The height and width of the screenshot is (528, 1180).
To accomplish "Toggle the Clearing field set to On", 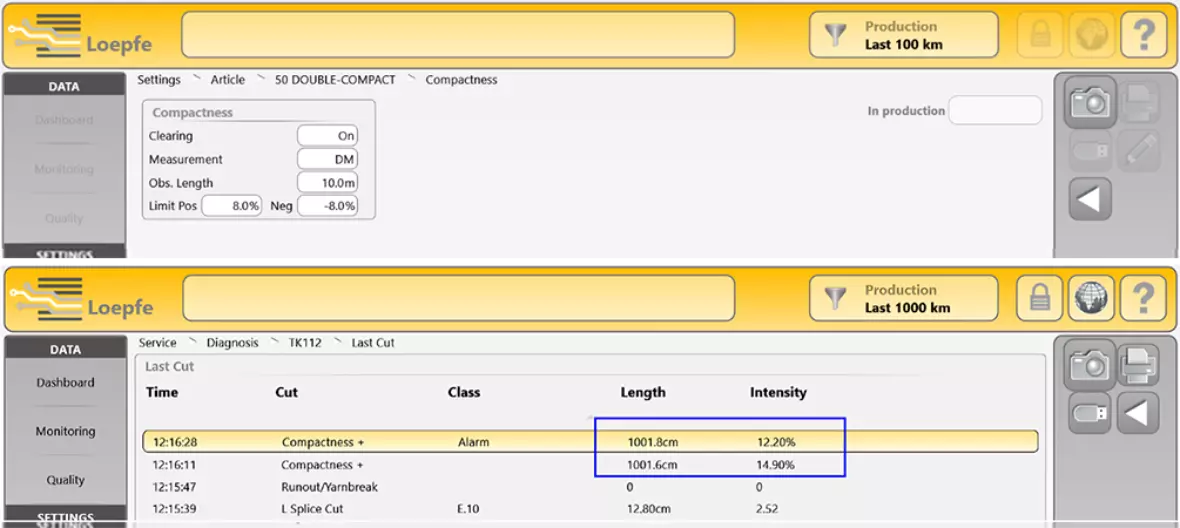I will pyautogui.click(x=327, y=136).
